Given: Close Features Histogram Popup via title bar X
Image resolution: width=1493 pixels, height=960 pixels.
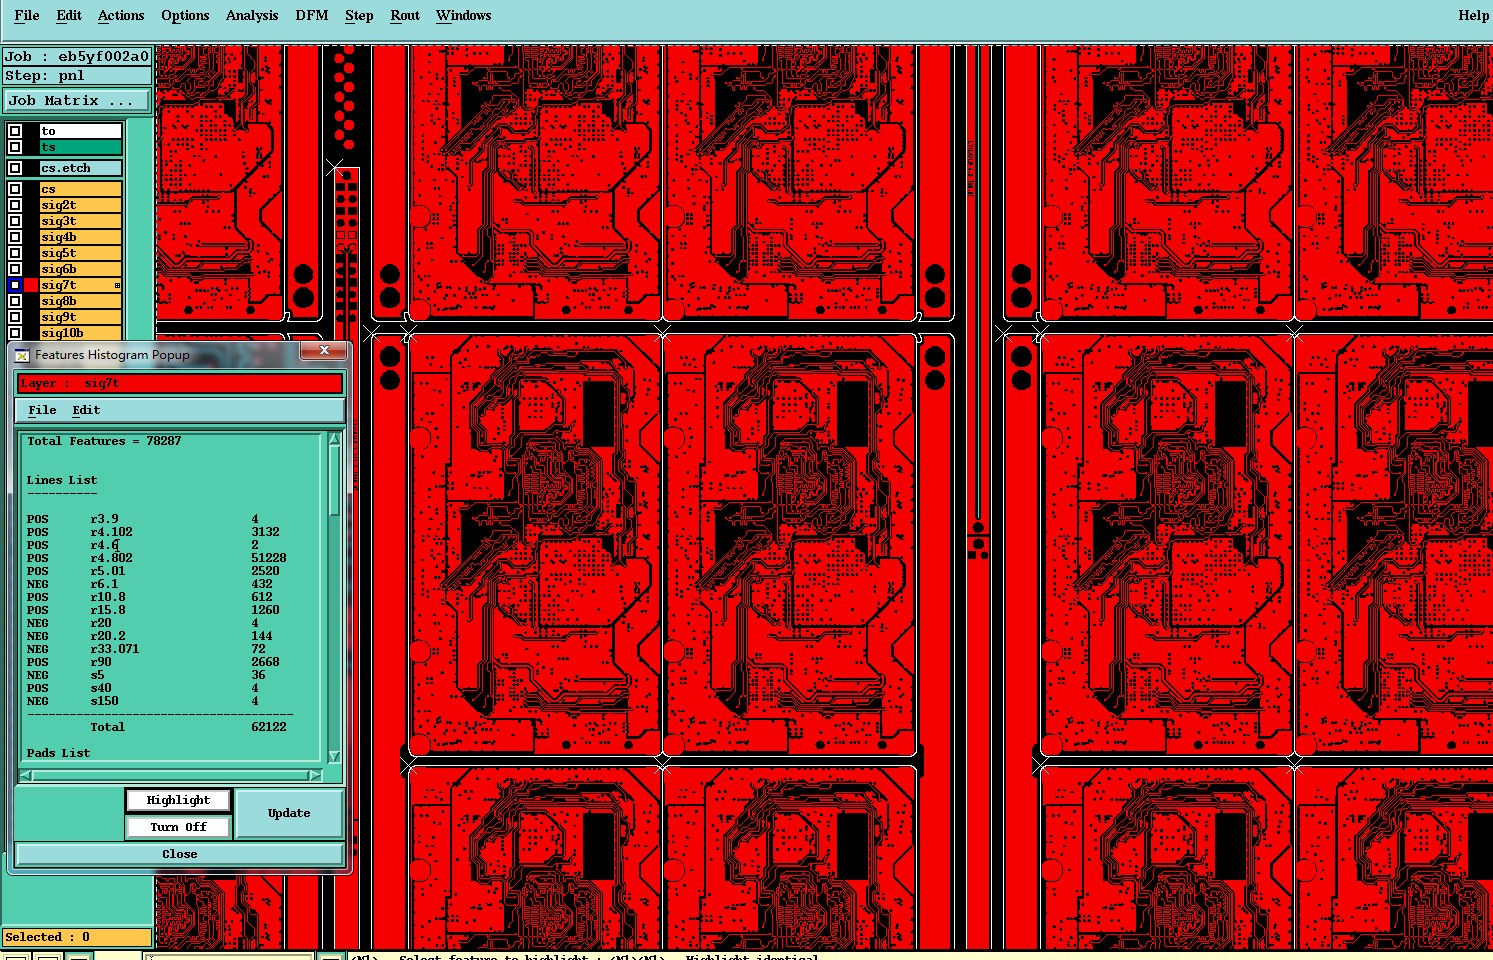Looking at the screenshot, I should pyautogui.click(x=324, y=351).
